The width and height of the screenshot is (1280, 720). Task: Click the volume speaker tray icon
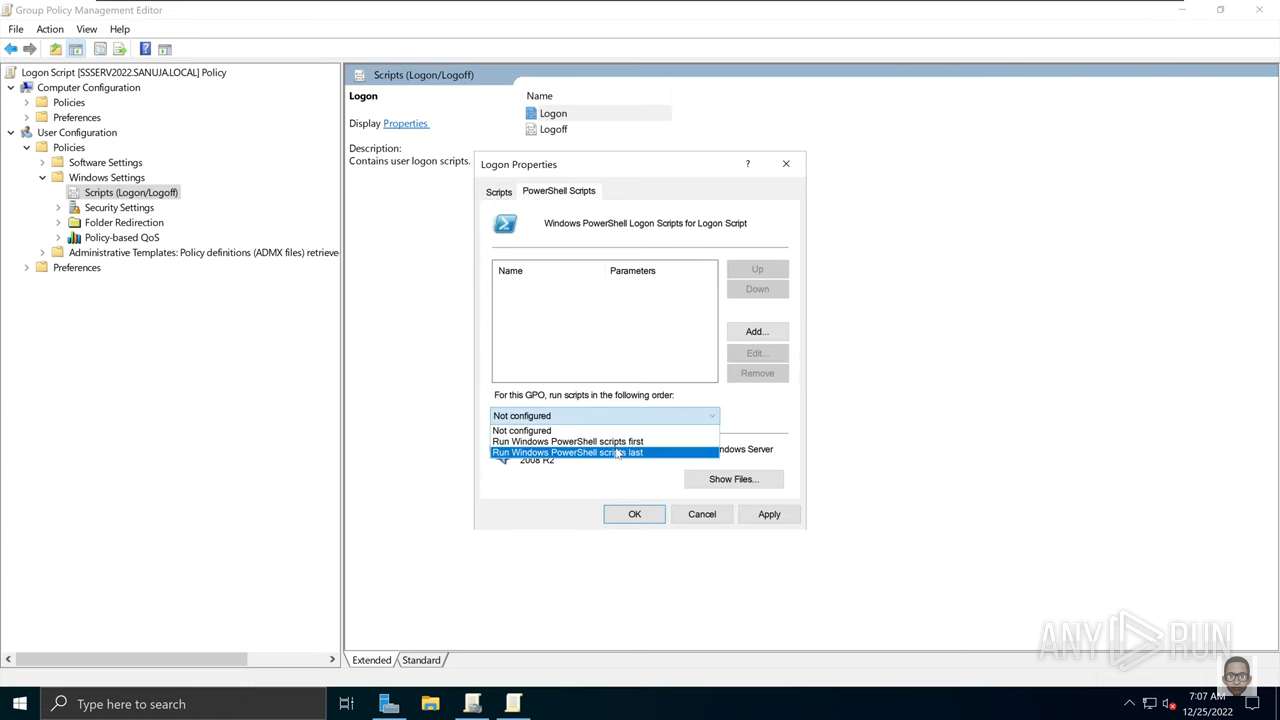click(1169, 704)
